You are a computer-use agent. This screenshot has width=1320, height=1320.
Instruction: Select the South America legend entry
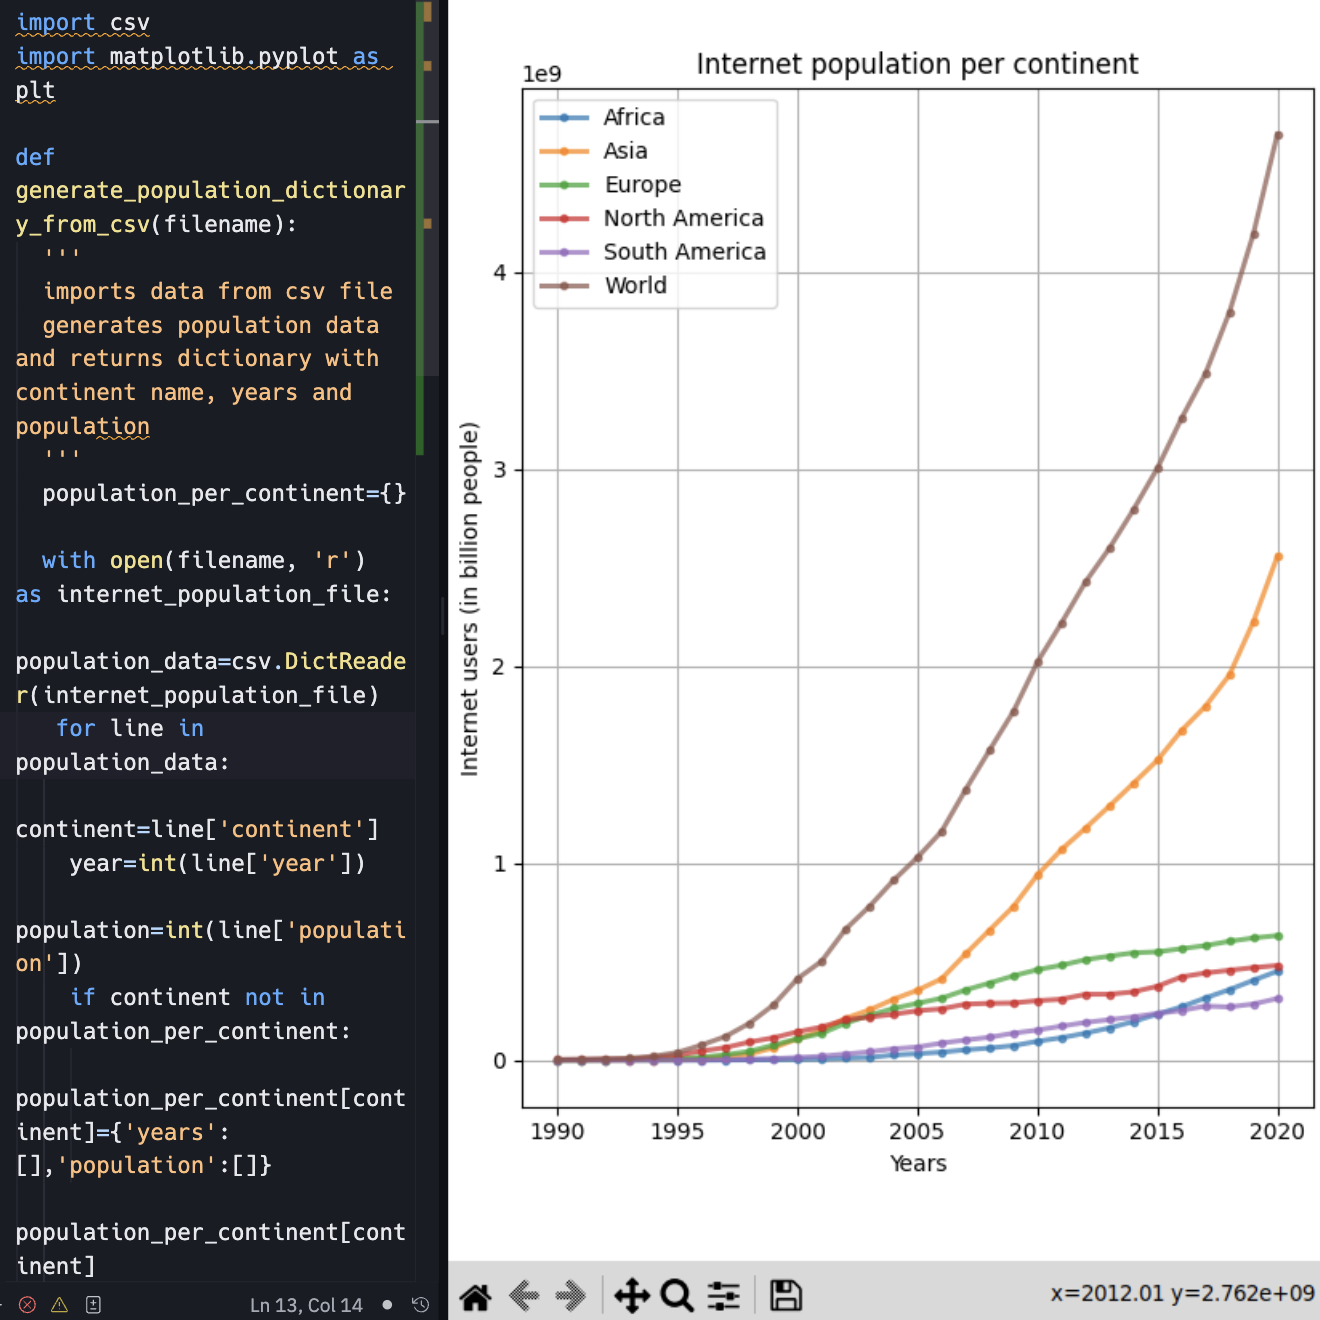[x=684, y=251]
